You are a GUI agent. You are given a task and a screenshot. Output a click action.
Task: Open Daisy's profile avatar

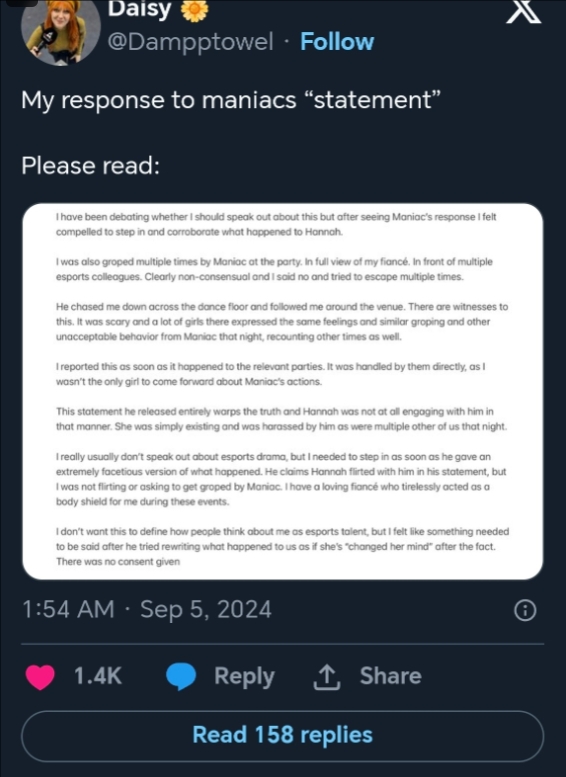[60, 30]
